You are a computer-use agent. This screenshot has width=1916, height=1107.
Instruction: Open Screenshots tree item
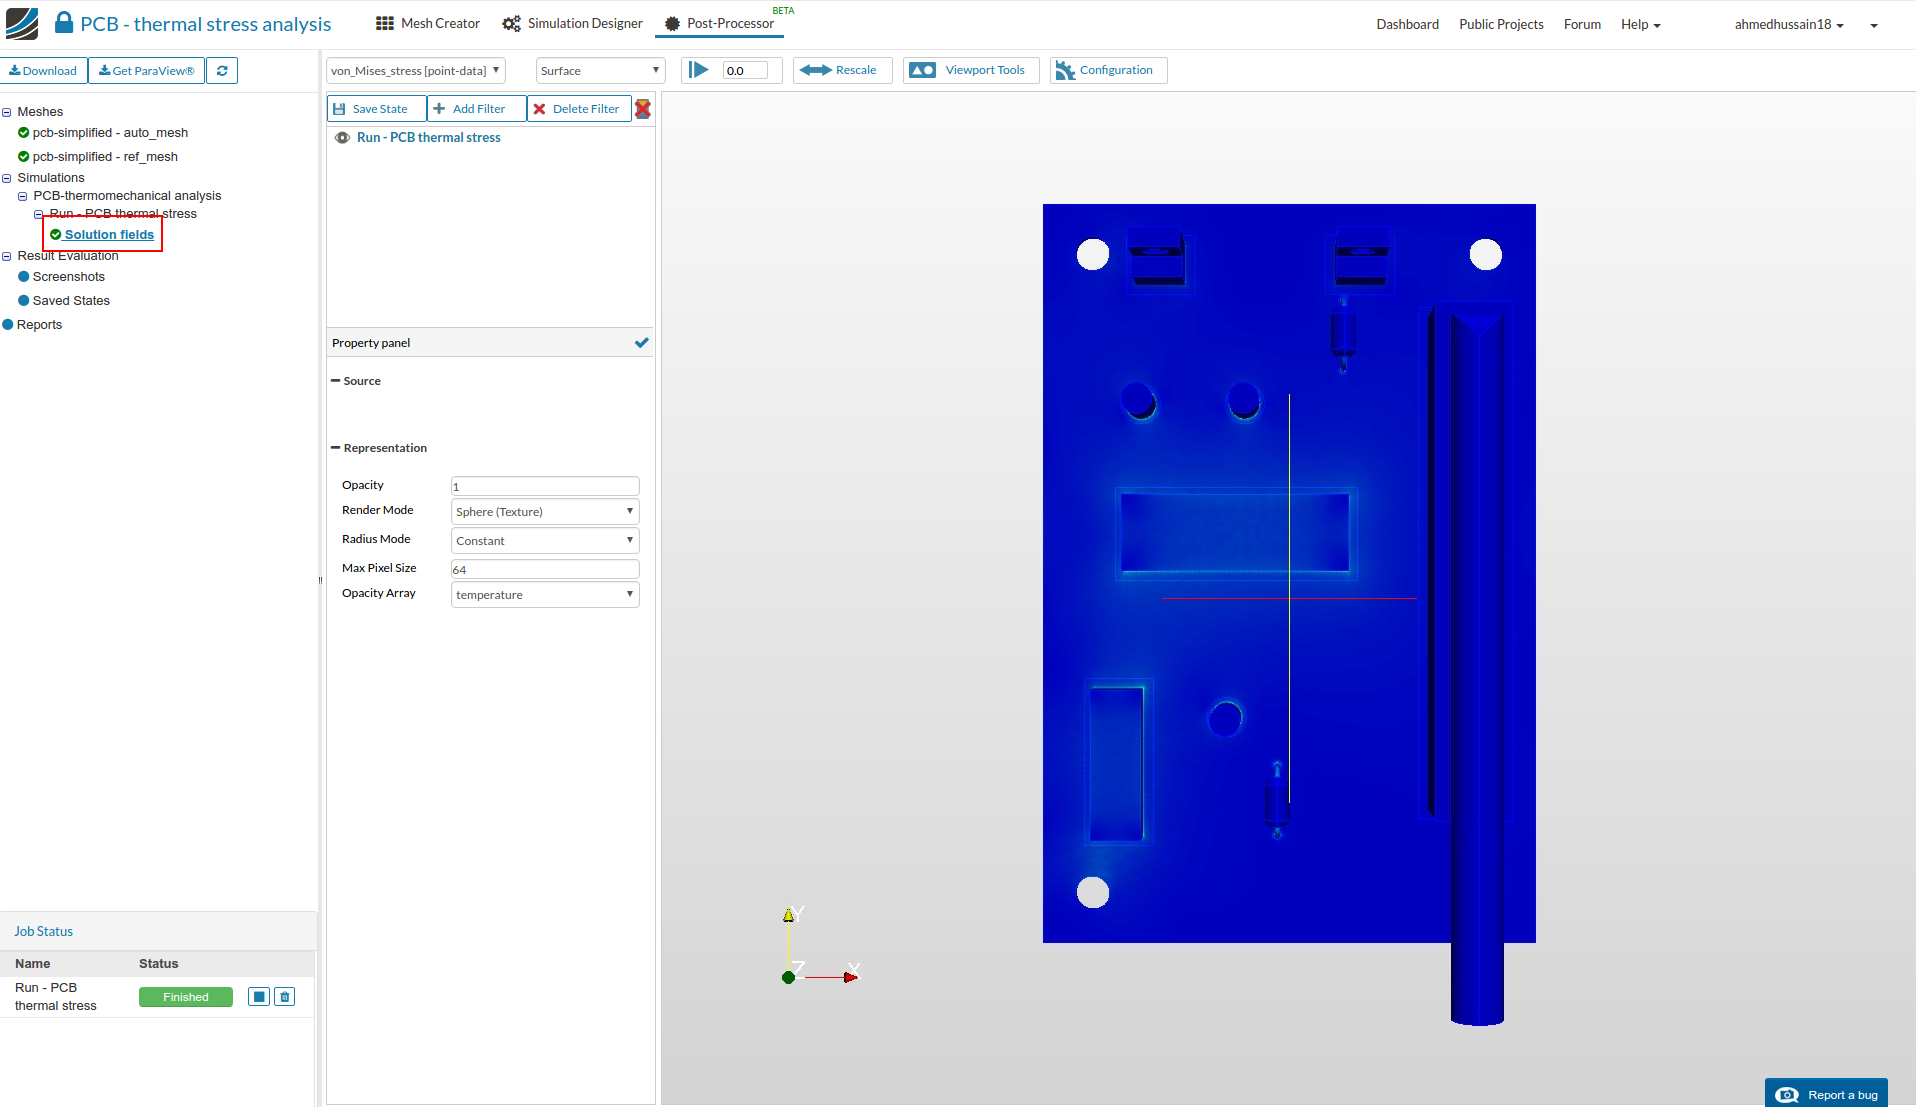[x=68, y=277]
